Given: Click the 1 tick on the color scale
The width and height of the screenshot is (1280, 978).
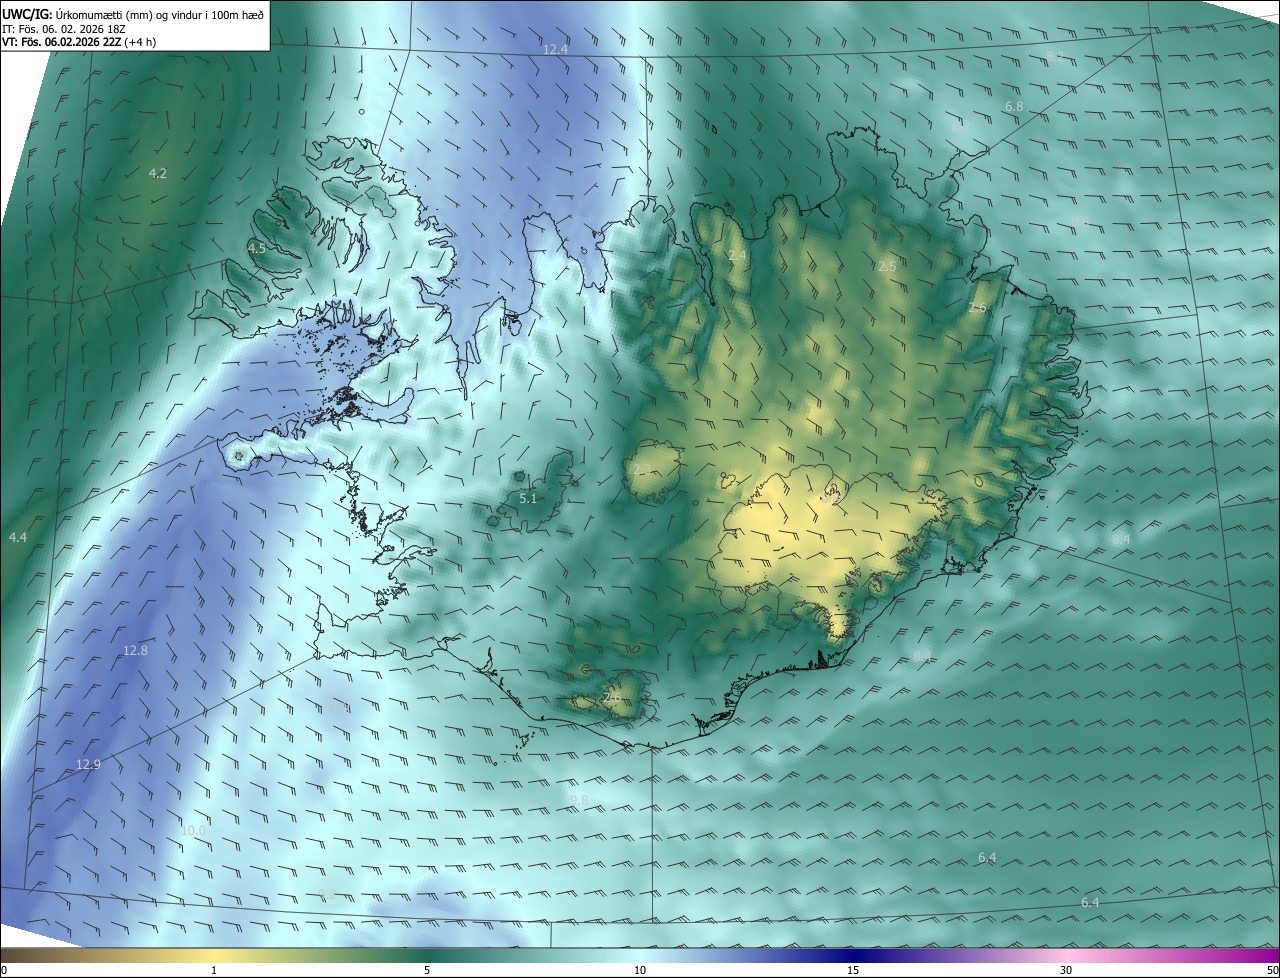Looking at the screenshot, I should tap(214, 970).
